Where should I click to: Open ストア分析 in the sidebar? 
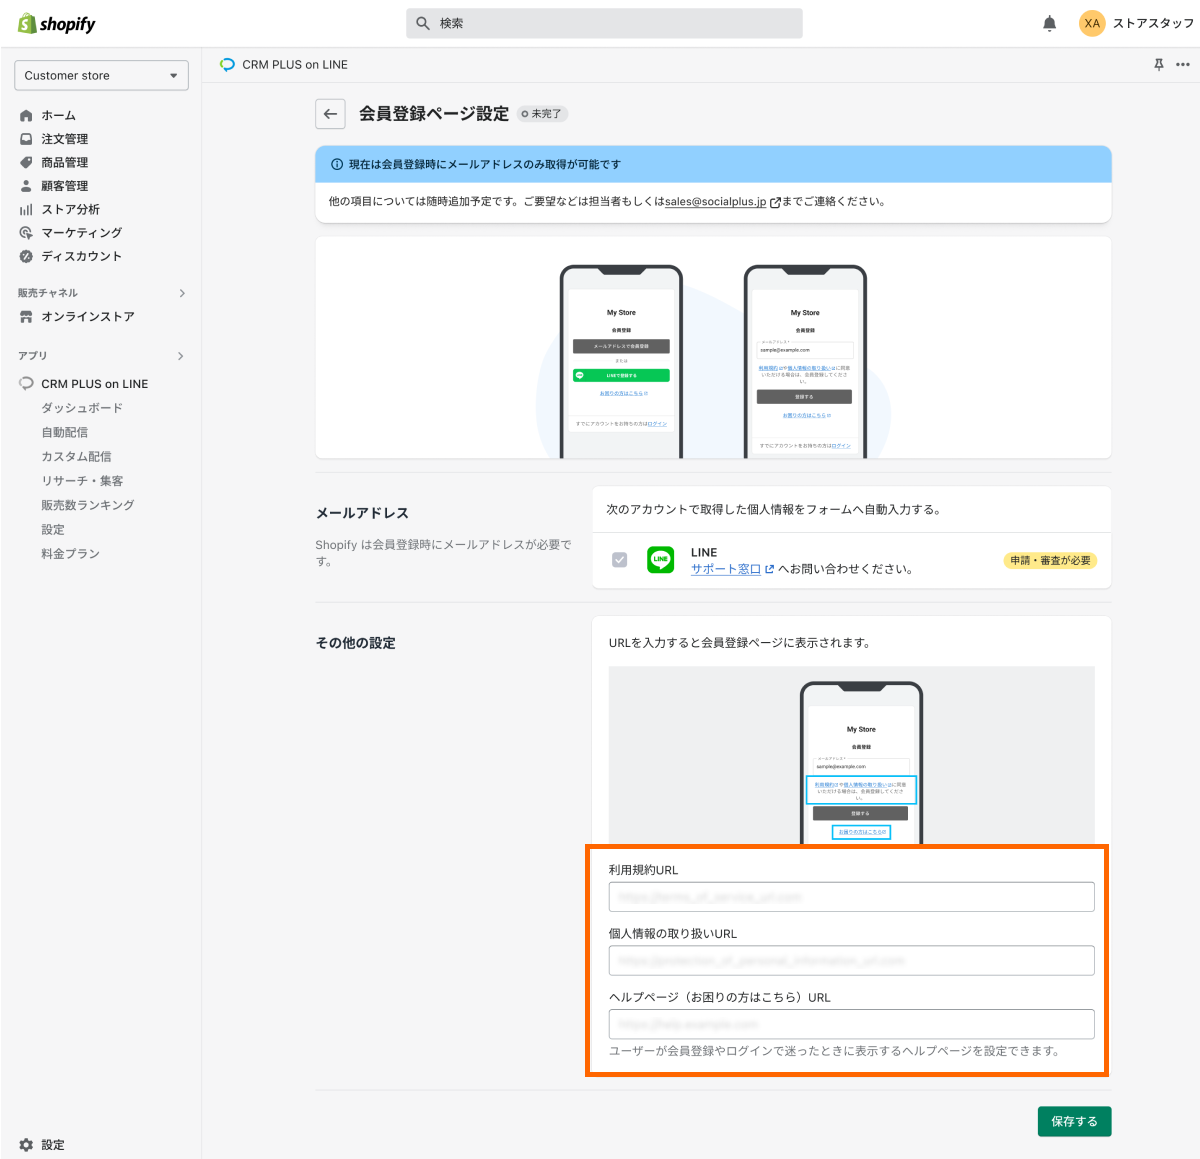pos(70,209)
